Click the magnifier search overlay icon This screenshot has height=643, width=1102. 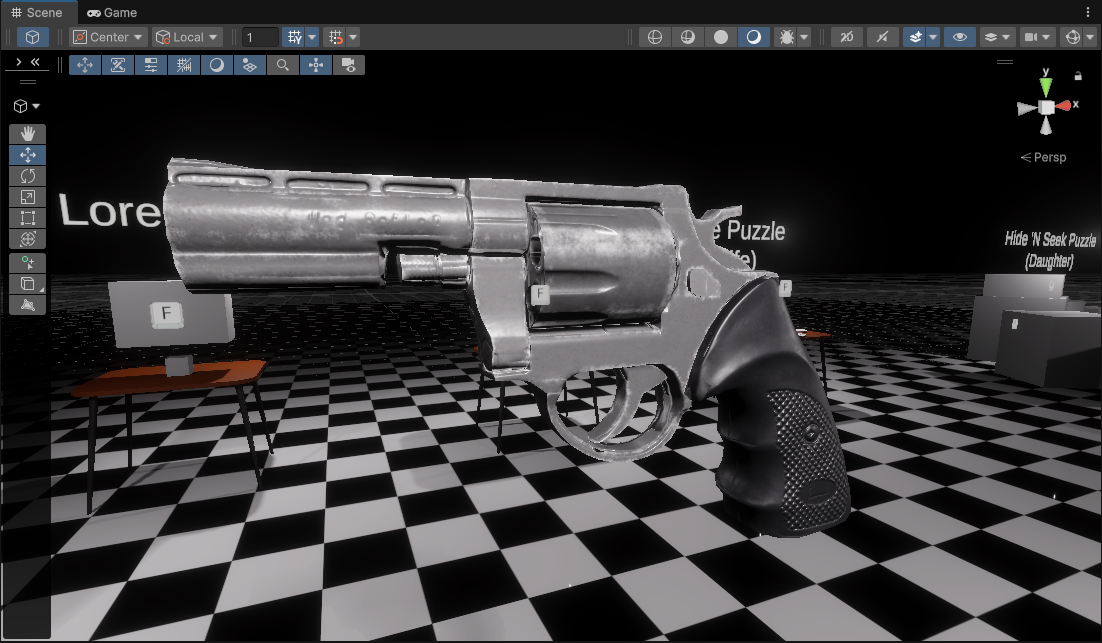283,65
